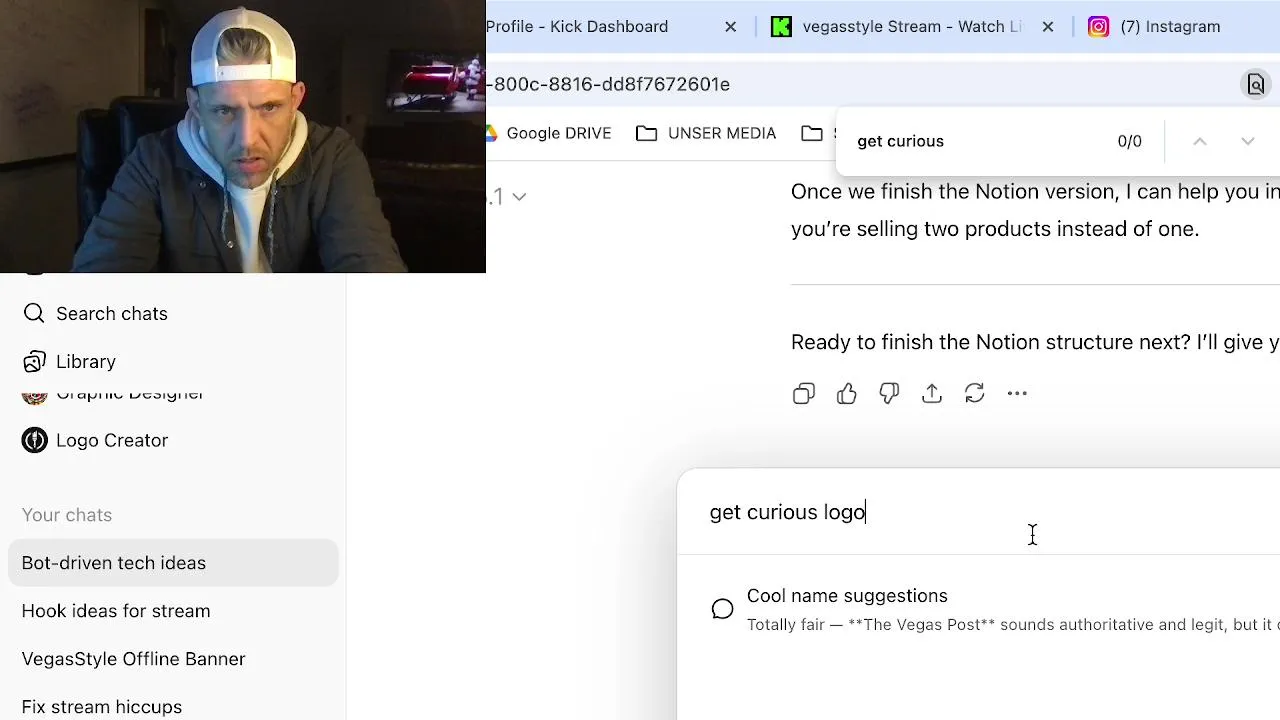Share the response via upload icon
1280x720 pixels.
932,394
